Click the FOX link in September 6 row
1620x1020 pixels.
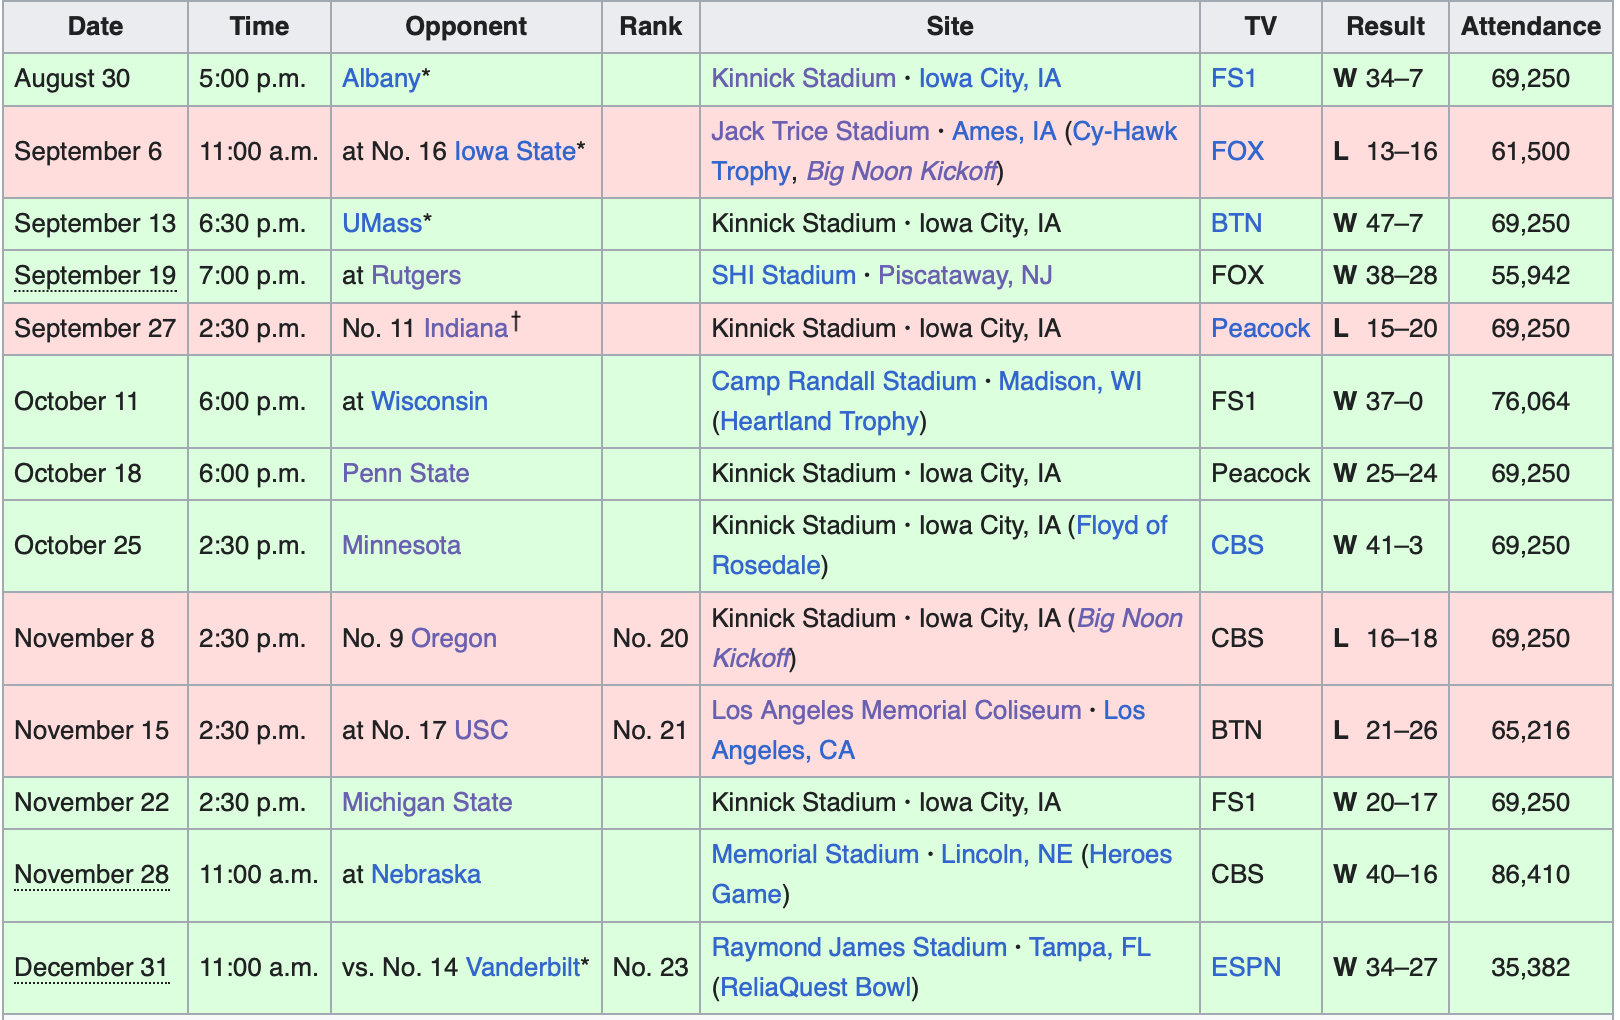coord(1237,152)
